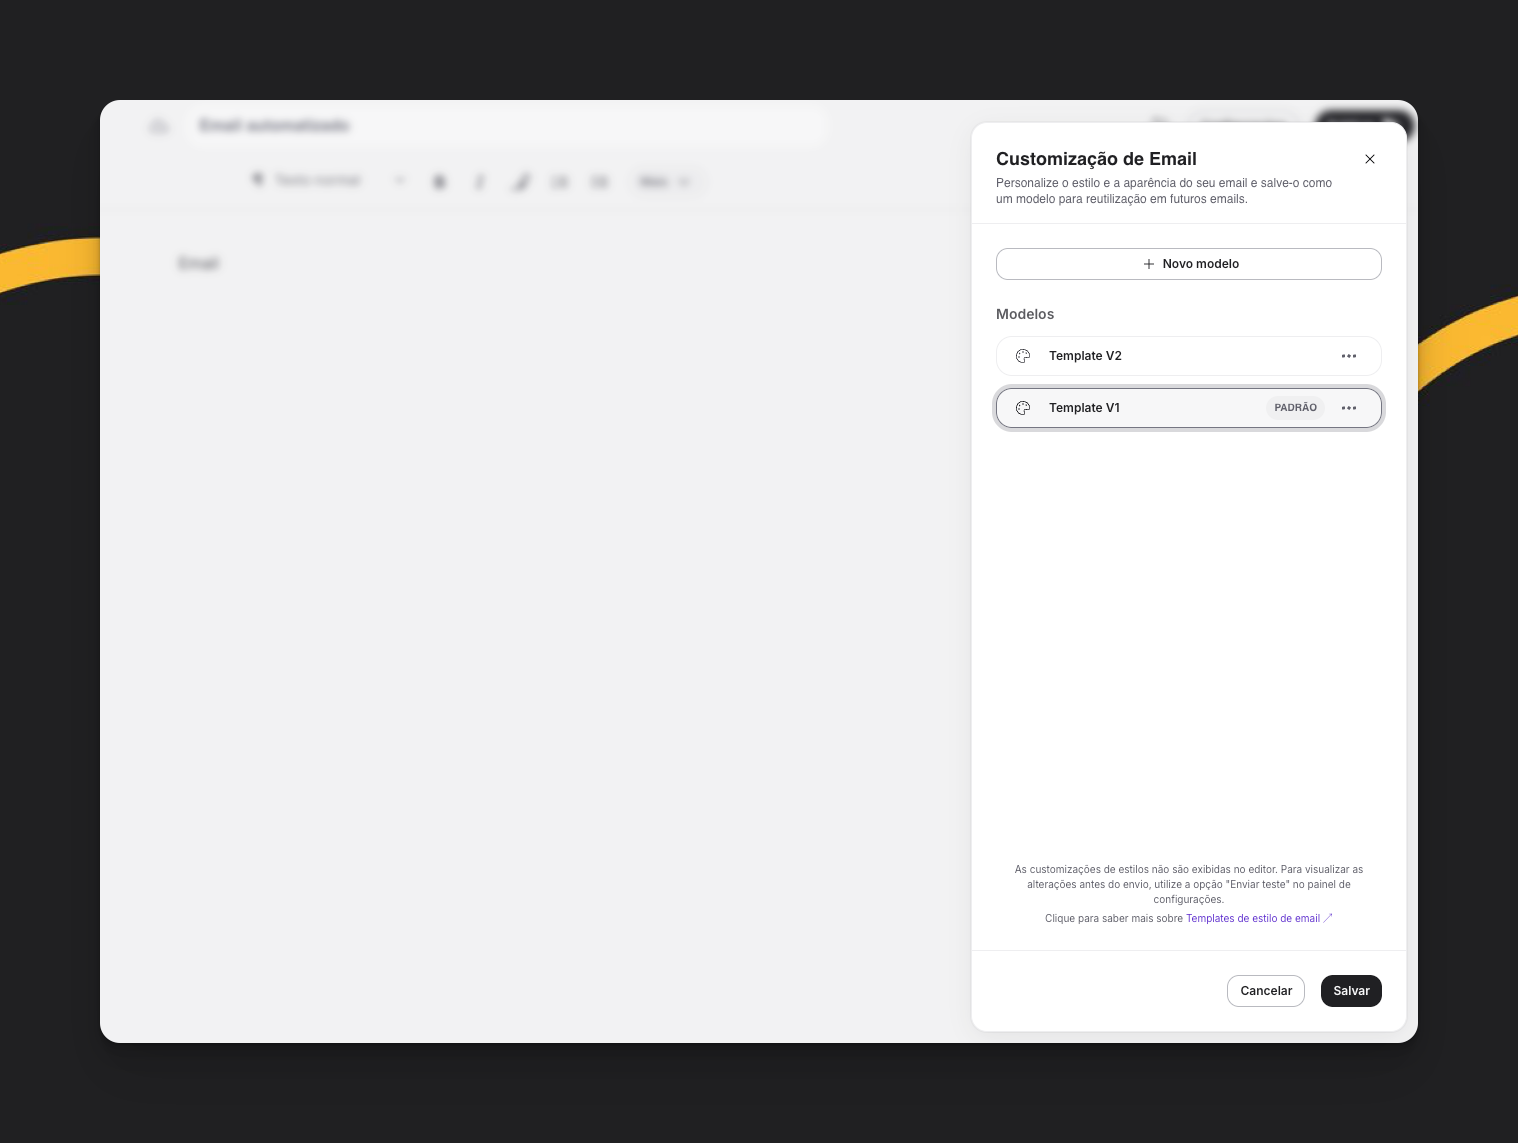Toggle italic formatting in the toolbar
Viewport: 1518px width, 1143px height.
[480, 181]
